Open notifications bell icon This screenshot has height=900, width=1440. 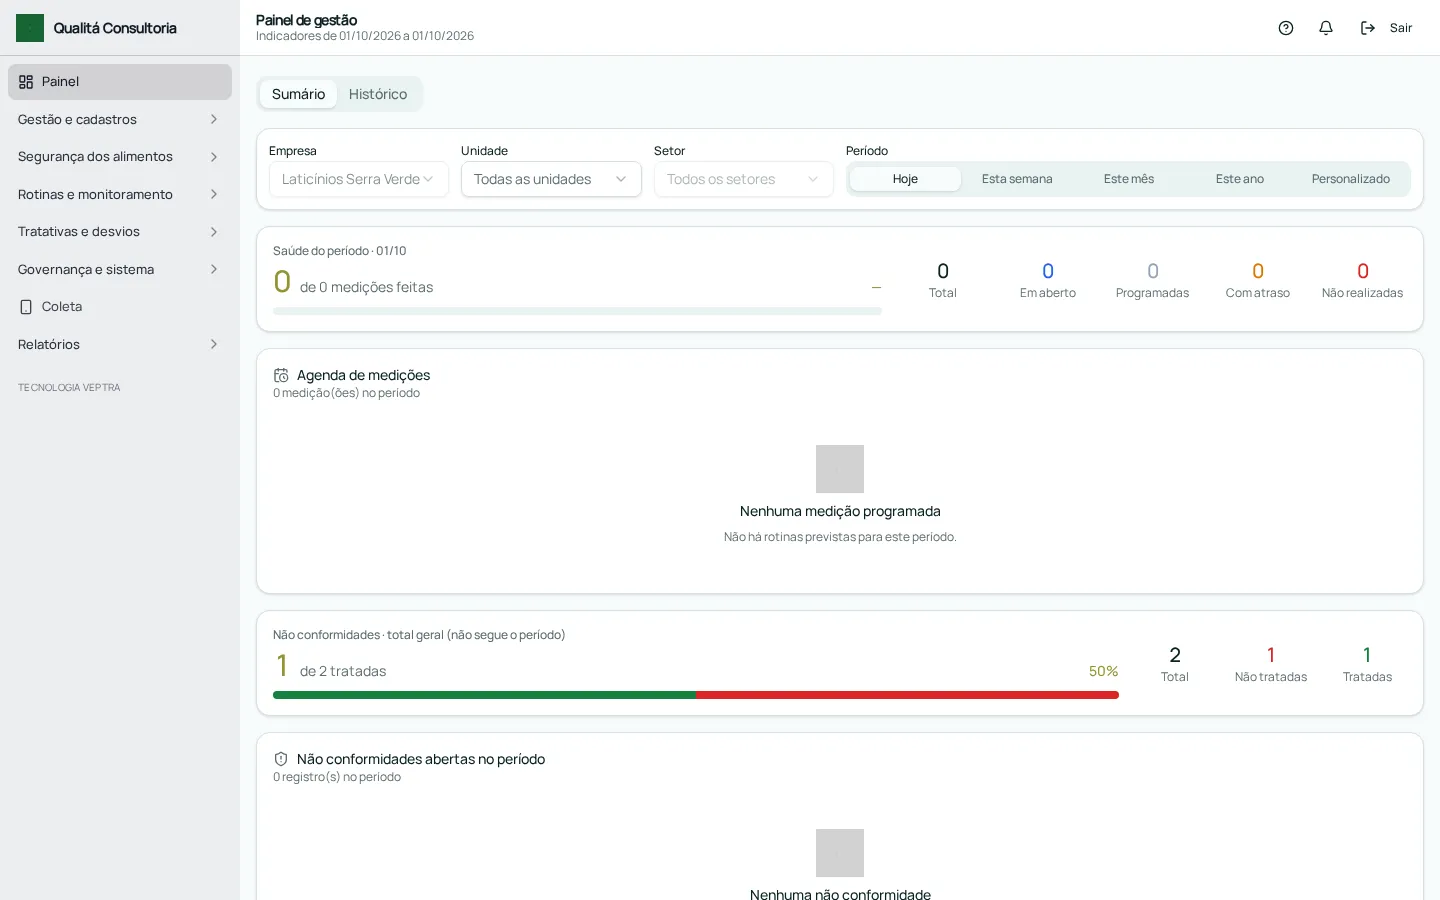pos(1326,28)
